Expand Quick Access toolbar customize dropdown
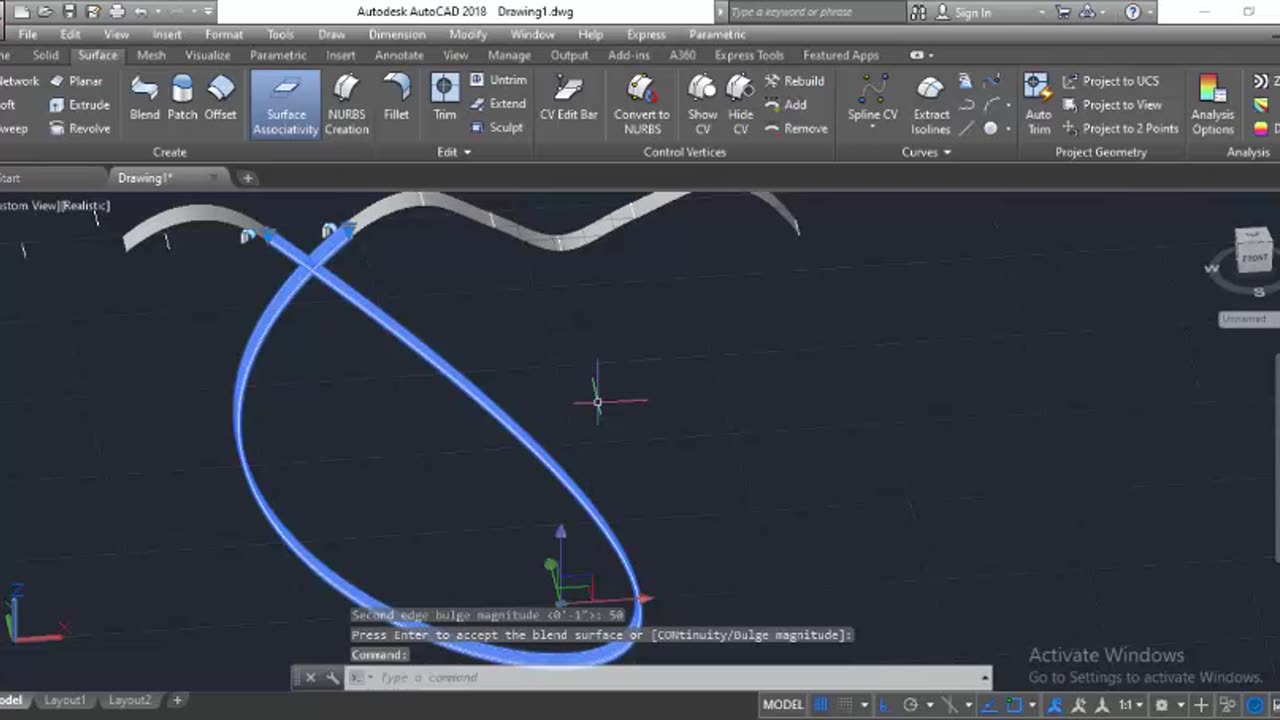Screen dimensions: 1280x720 208,12
